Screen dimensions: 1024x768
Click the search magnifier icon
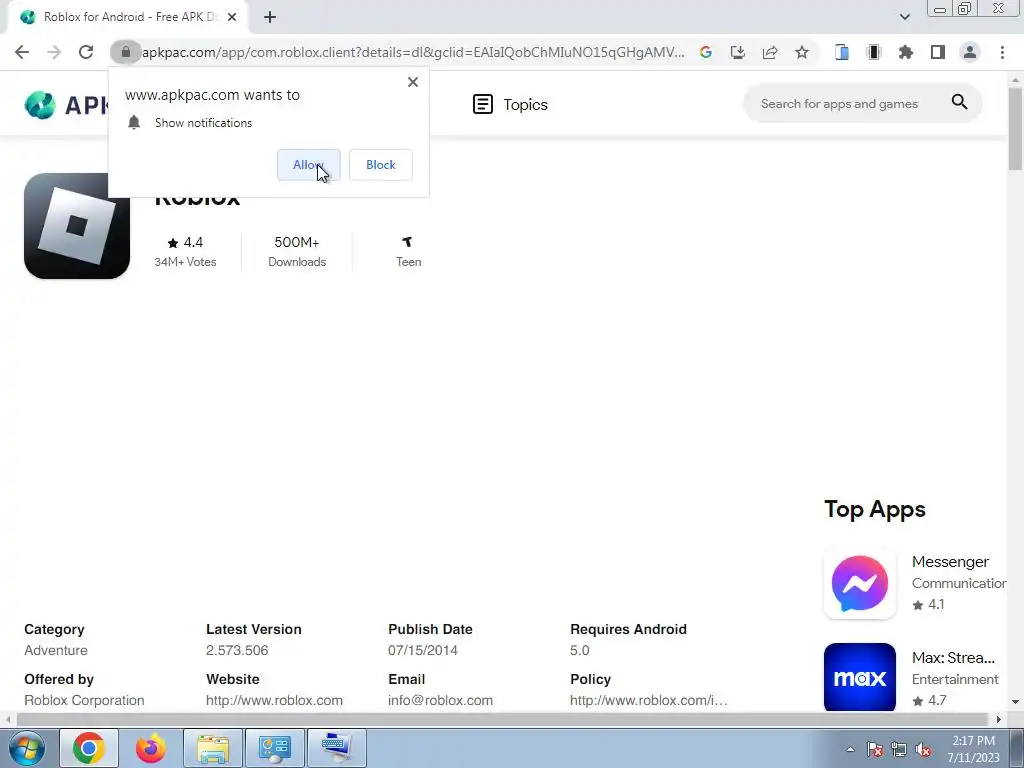[959, 102]
